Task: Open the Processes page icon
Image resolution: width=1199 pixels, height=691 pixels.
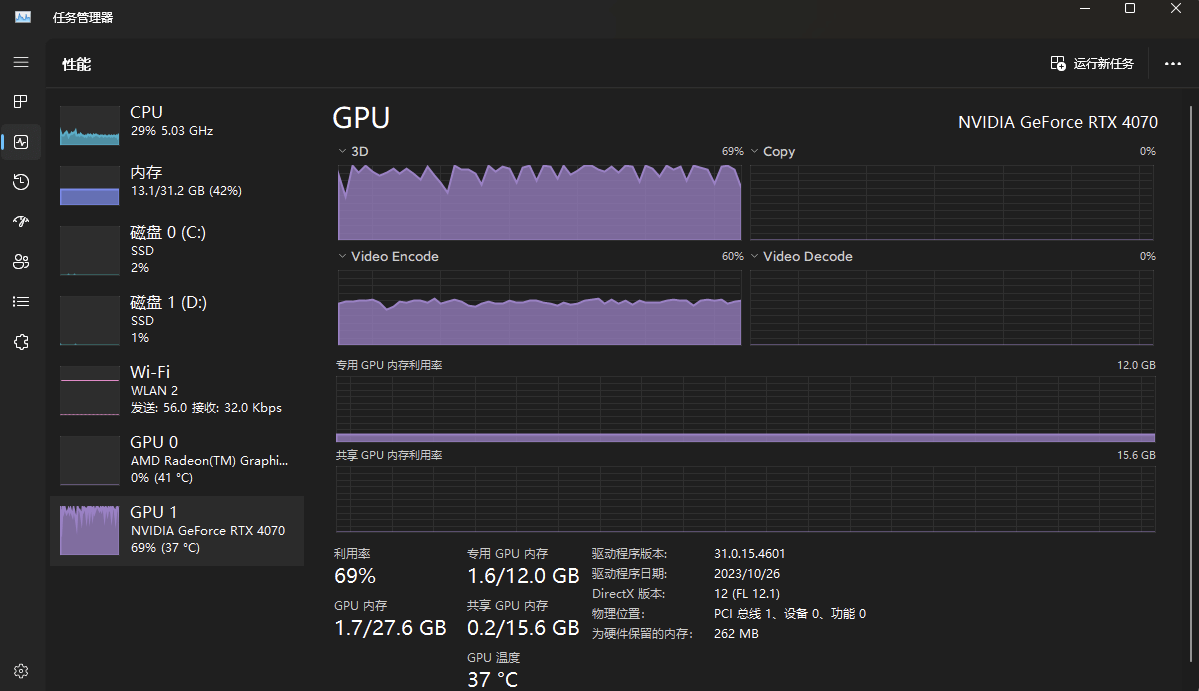Action: point(21,102)
